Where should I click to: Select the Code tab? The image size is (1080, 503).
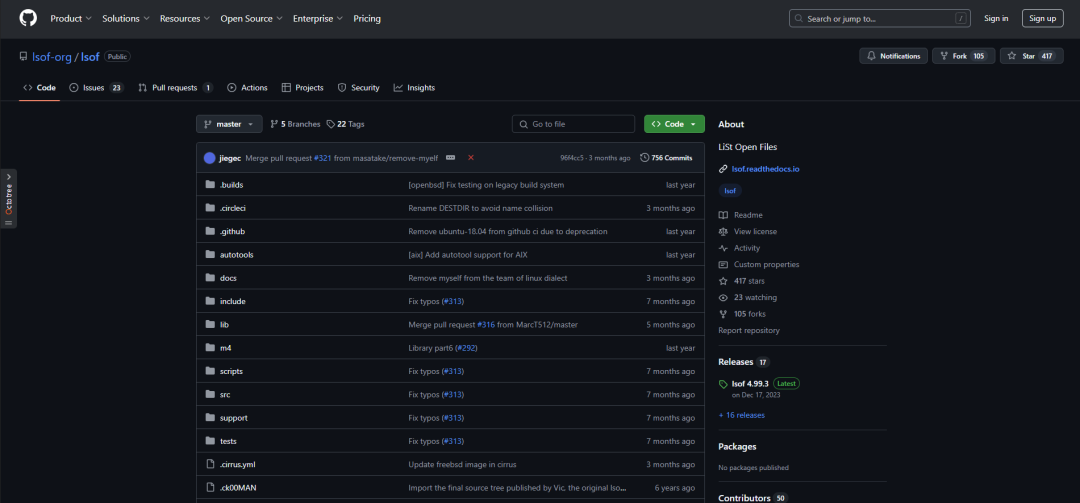coord(39,88)
